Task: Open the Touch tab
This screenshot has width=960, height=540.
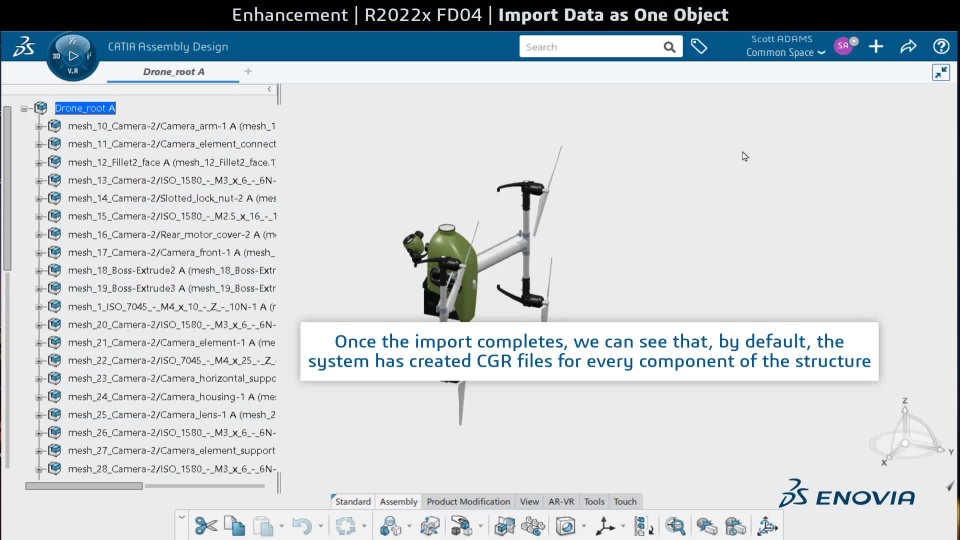Action: click(625, 501)
